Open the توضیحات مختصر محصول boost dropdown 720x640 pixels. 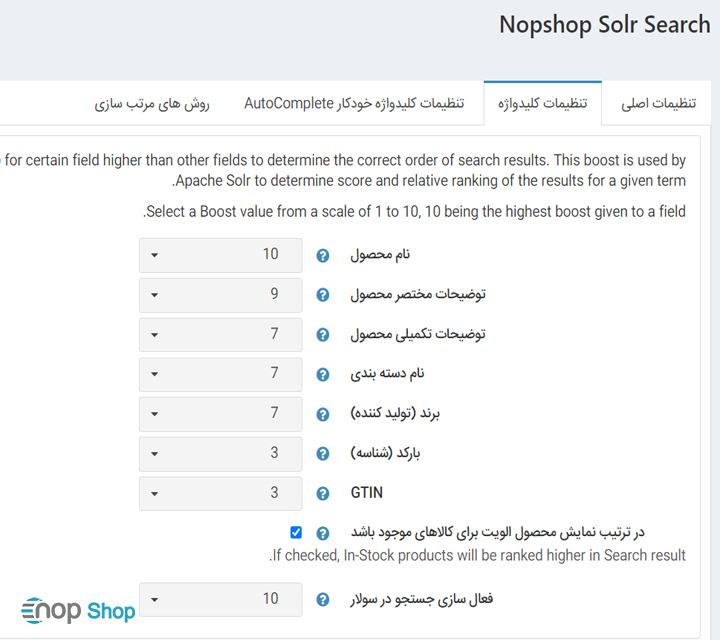220,295
